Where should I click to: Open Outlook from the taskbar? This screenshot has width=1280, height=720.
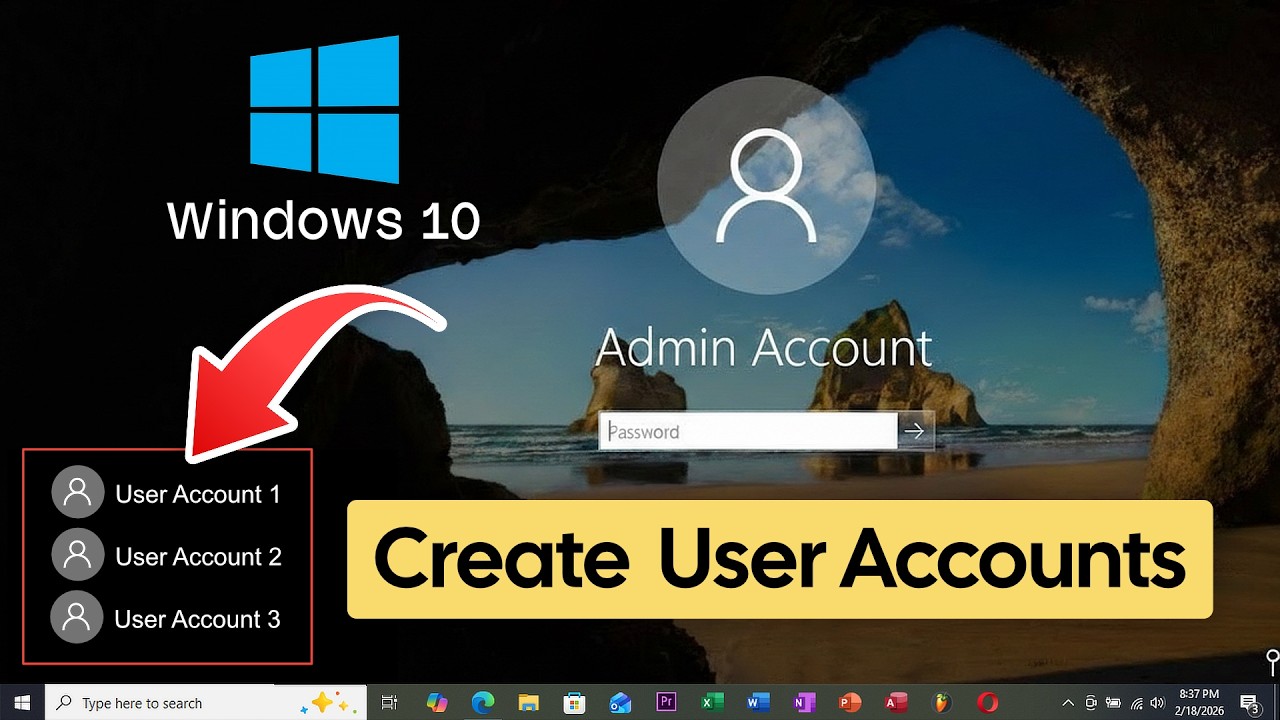click(620, 703)
